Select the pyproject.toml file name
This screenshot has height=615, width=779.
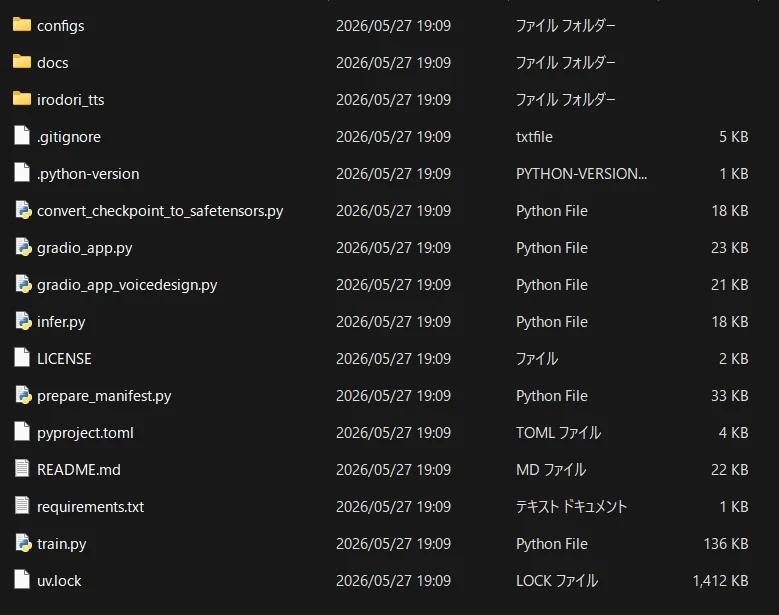point(85,433)
